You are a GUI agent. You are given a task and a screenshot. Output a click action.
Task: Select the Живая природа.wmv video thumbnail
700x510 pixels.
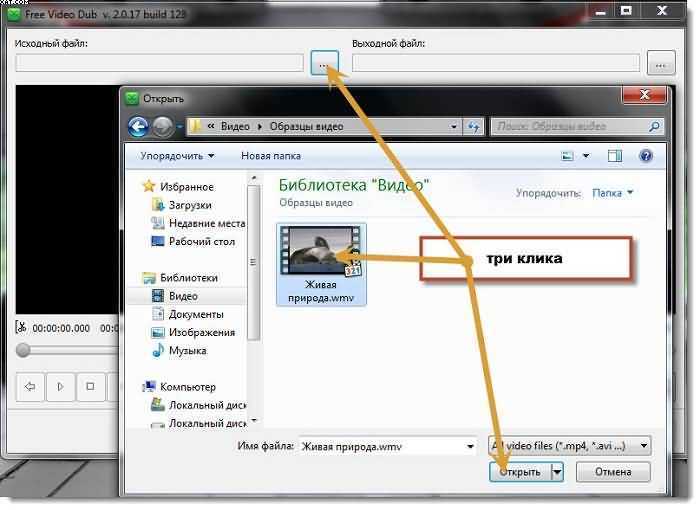coord(321,264)
